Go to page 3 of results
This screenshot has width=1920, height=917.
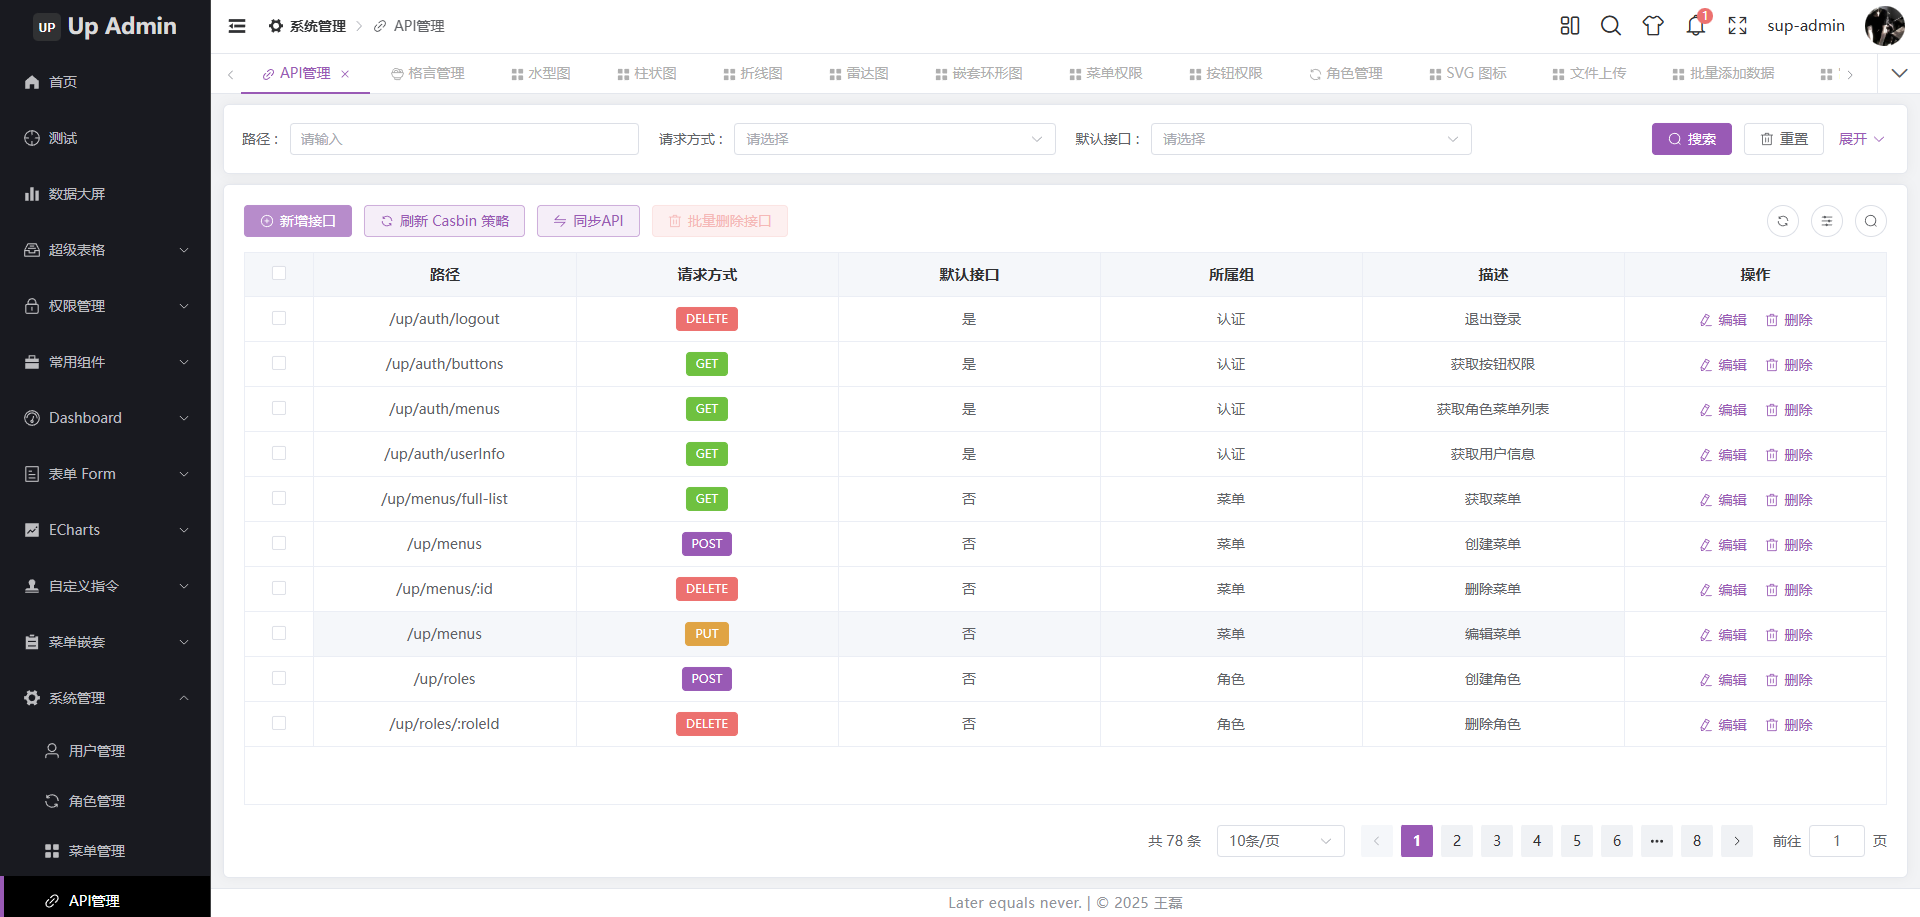click(x=1496, y=841)
